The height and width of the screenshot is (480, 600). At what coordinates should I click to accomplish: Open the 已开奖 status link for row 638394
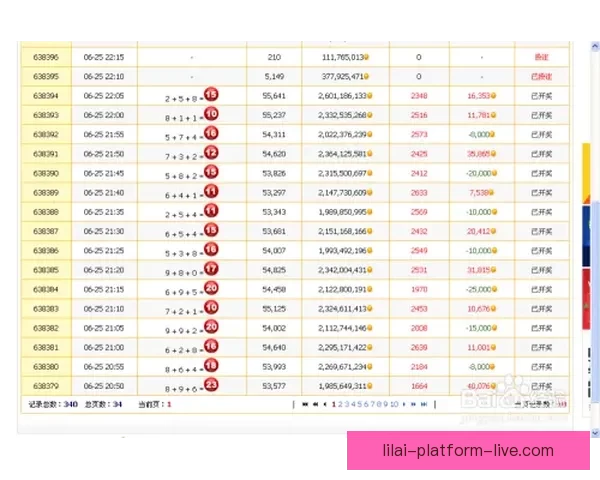coord(541,96)
